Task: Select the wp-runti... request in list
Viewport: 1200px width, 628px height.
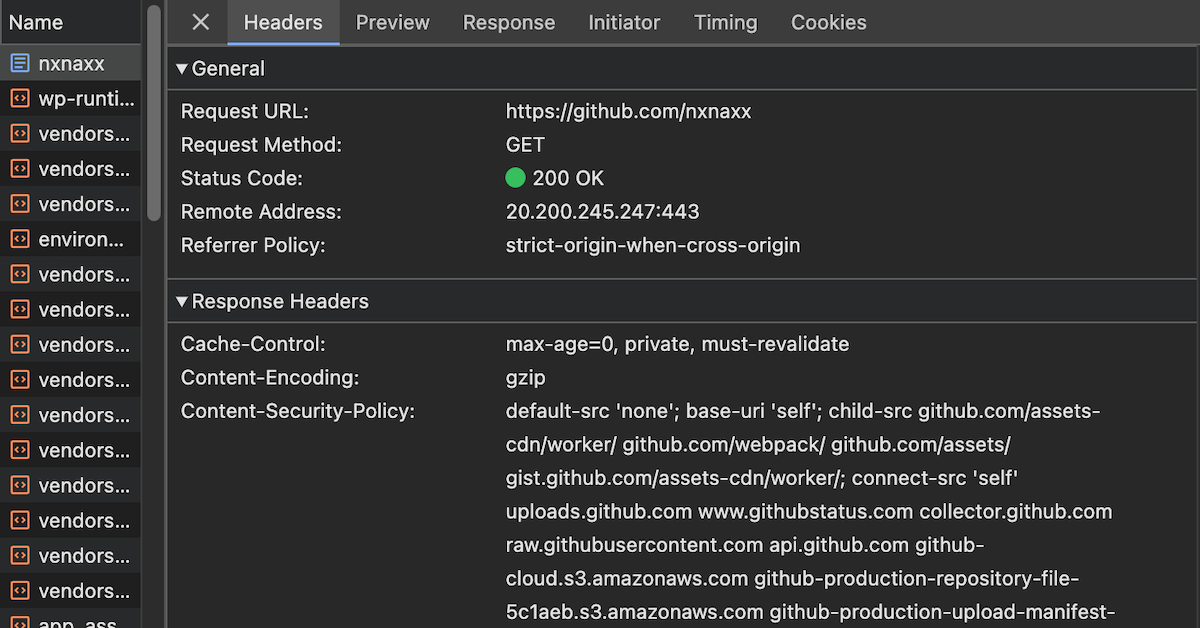Action: [85, 99]
